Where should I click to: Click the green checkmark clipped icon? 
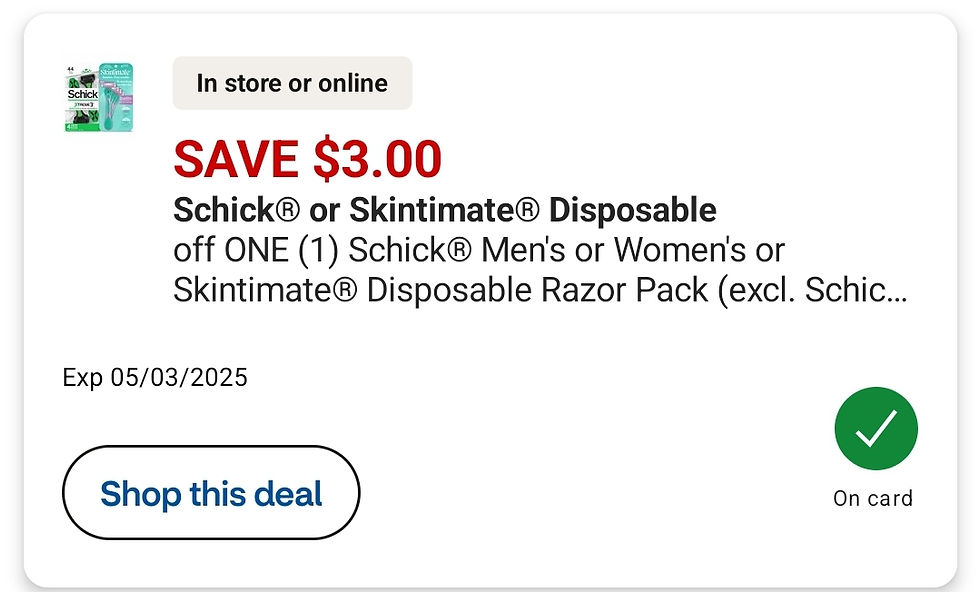875,429
